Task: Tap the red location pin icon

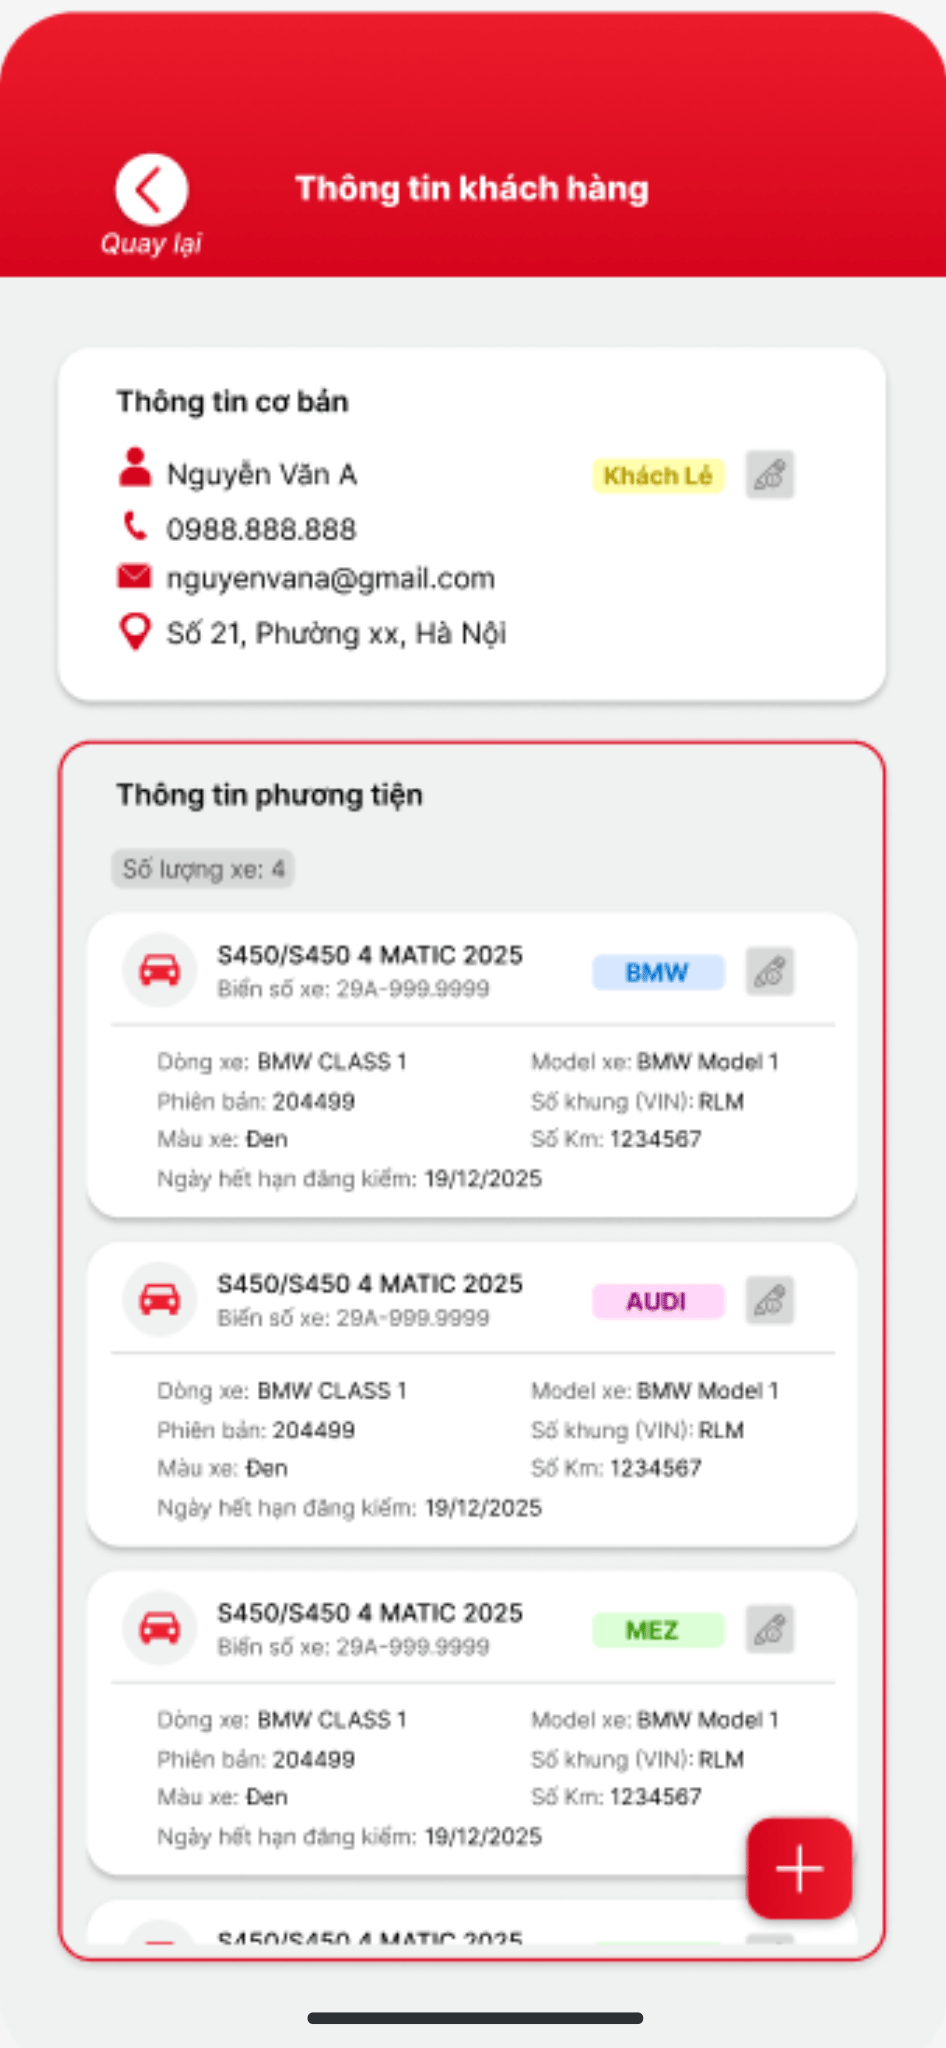Action: click(x=134, y=632)
